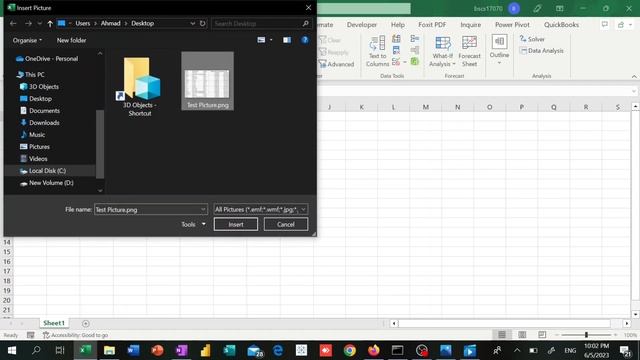The height and width of the screenshot is (360, 640).
Task: Click the Consolidate icon in Data Tools
Action: 415,39
